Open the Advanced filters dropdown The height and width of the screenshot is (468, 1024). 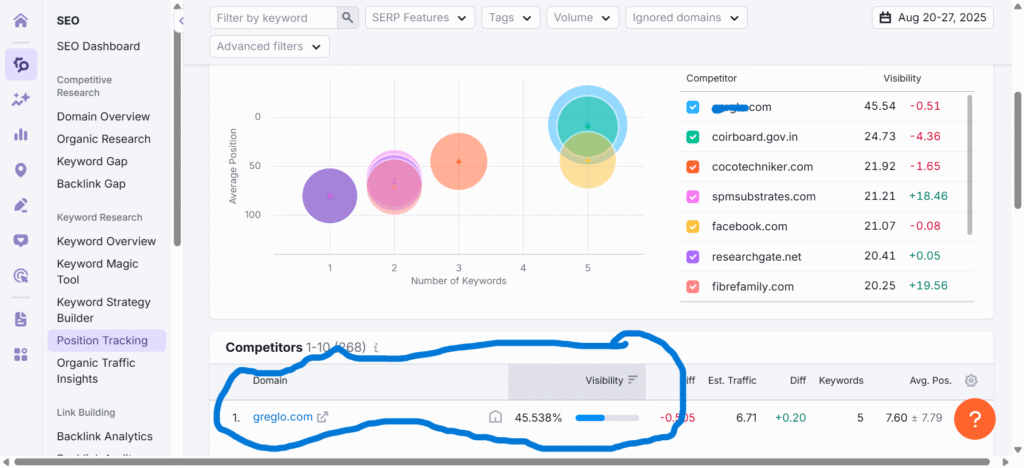[x=270, y=47]
